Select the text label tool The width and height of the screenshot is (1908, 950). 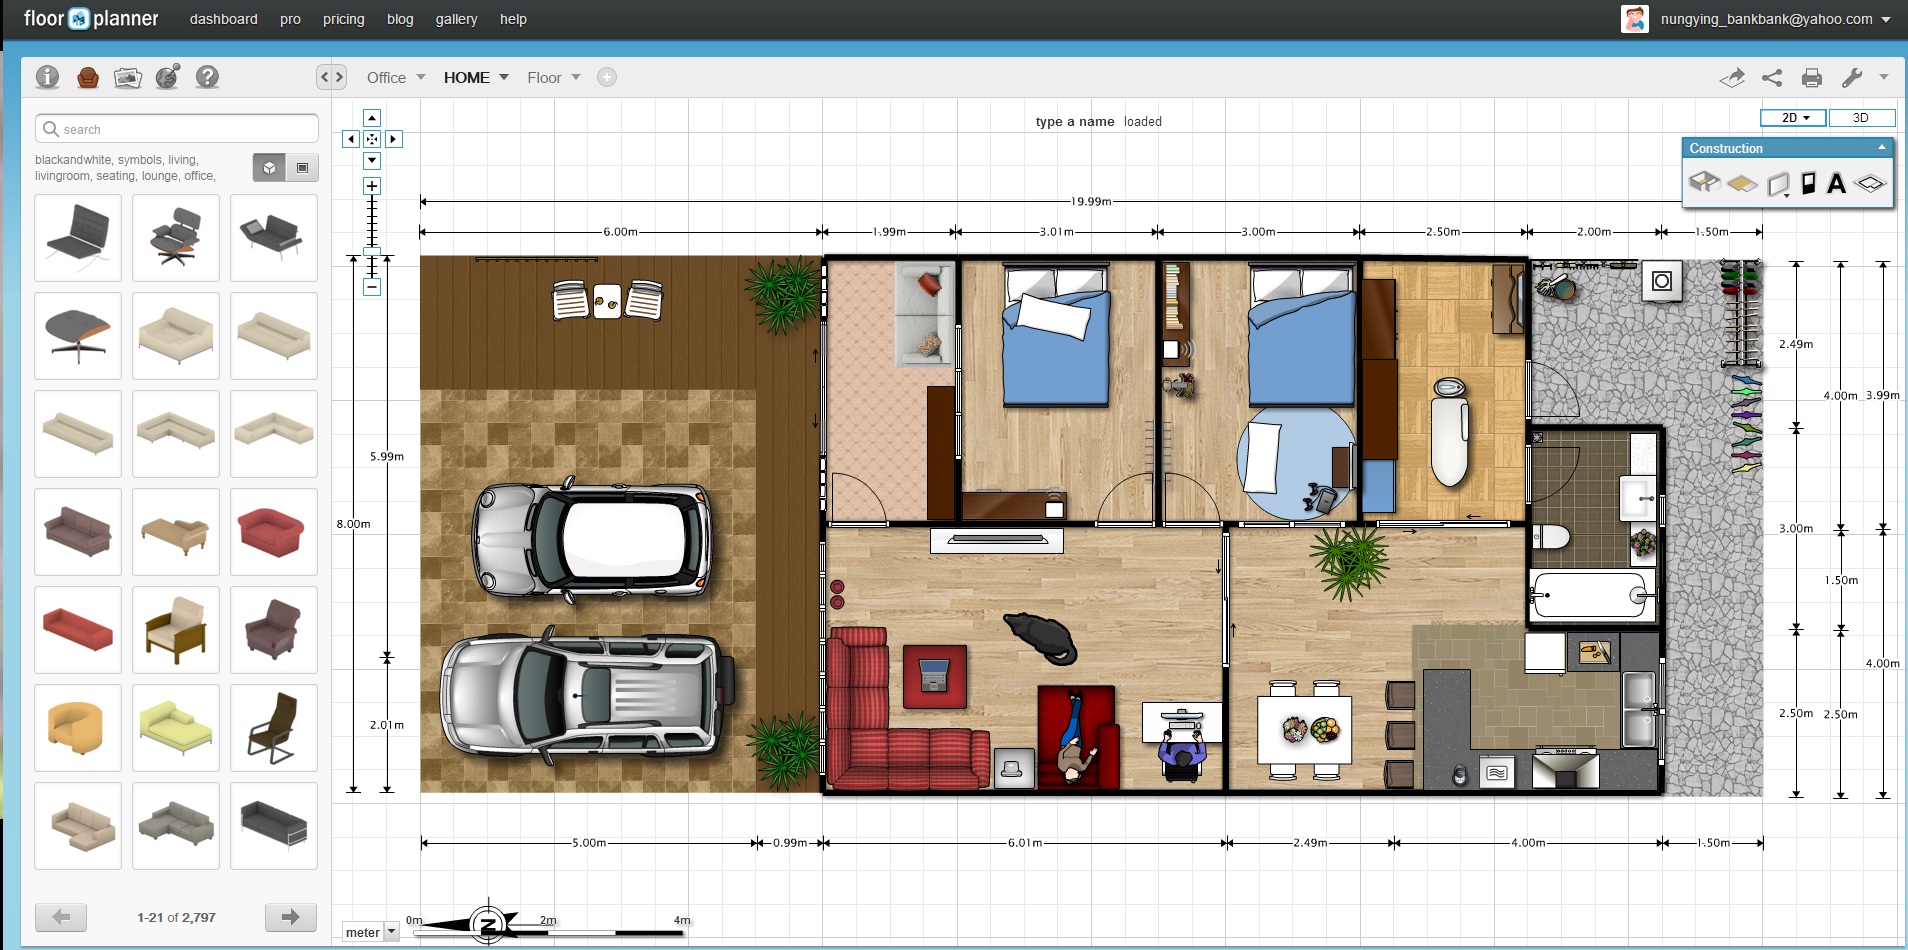click(x=1836, y=183)
